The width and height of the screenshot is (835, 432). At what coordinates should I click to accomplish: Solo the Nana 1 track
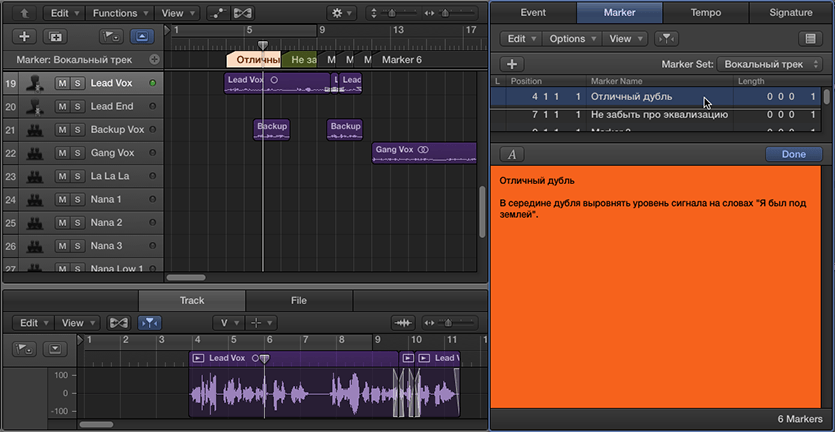[78, 199]
